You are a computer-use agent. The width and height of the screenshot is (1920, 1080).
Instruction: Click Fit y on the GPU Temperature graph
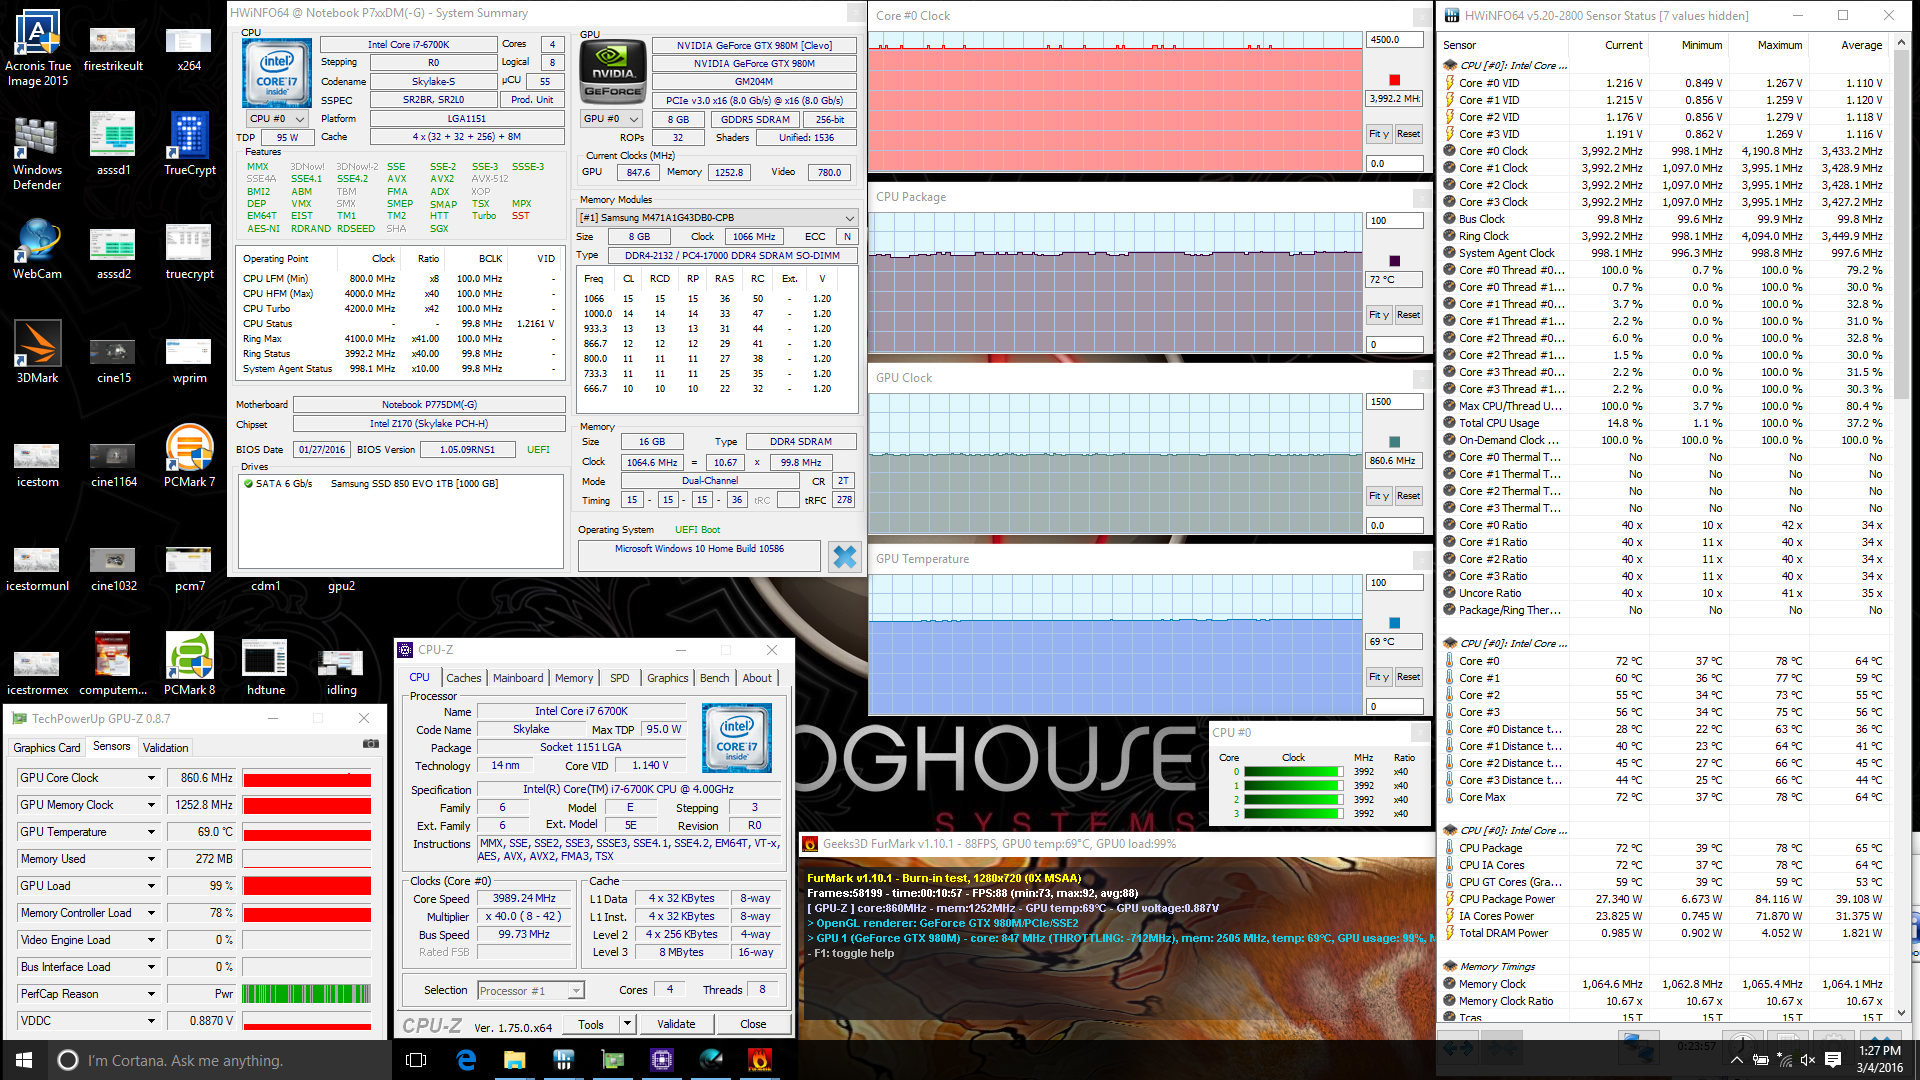click(x=1379, y=677)
